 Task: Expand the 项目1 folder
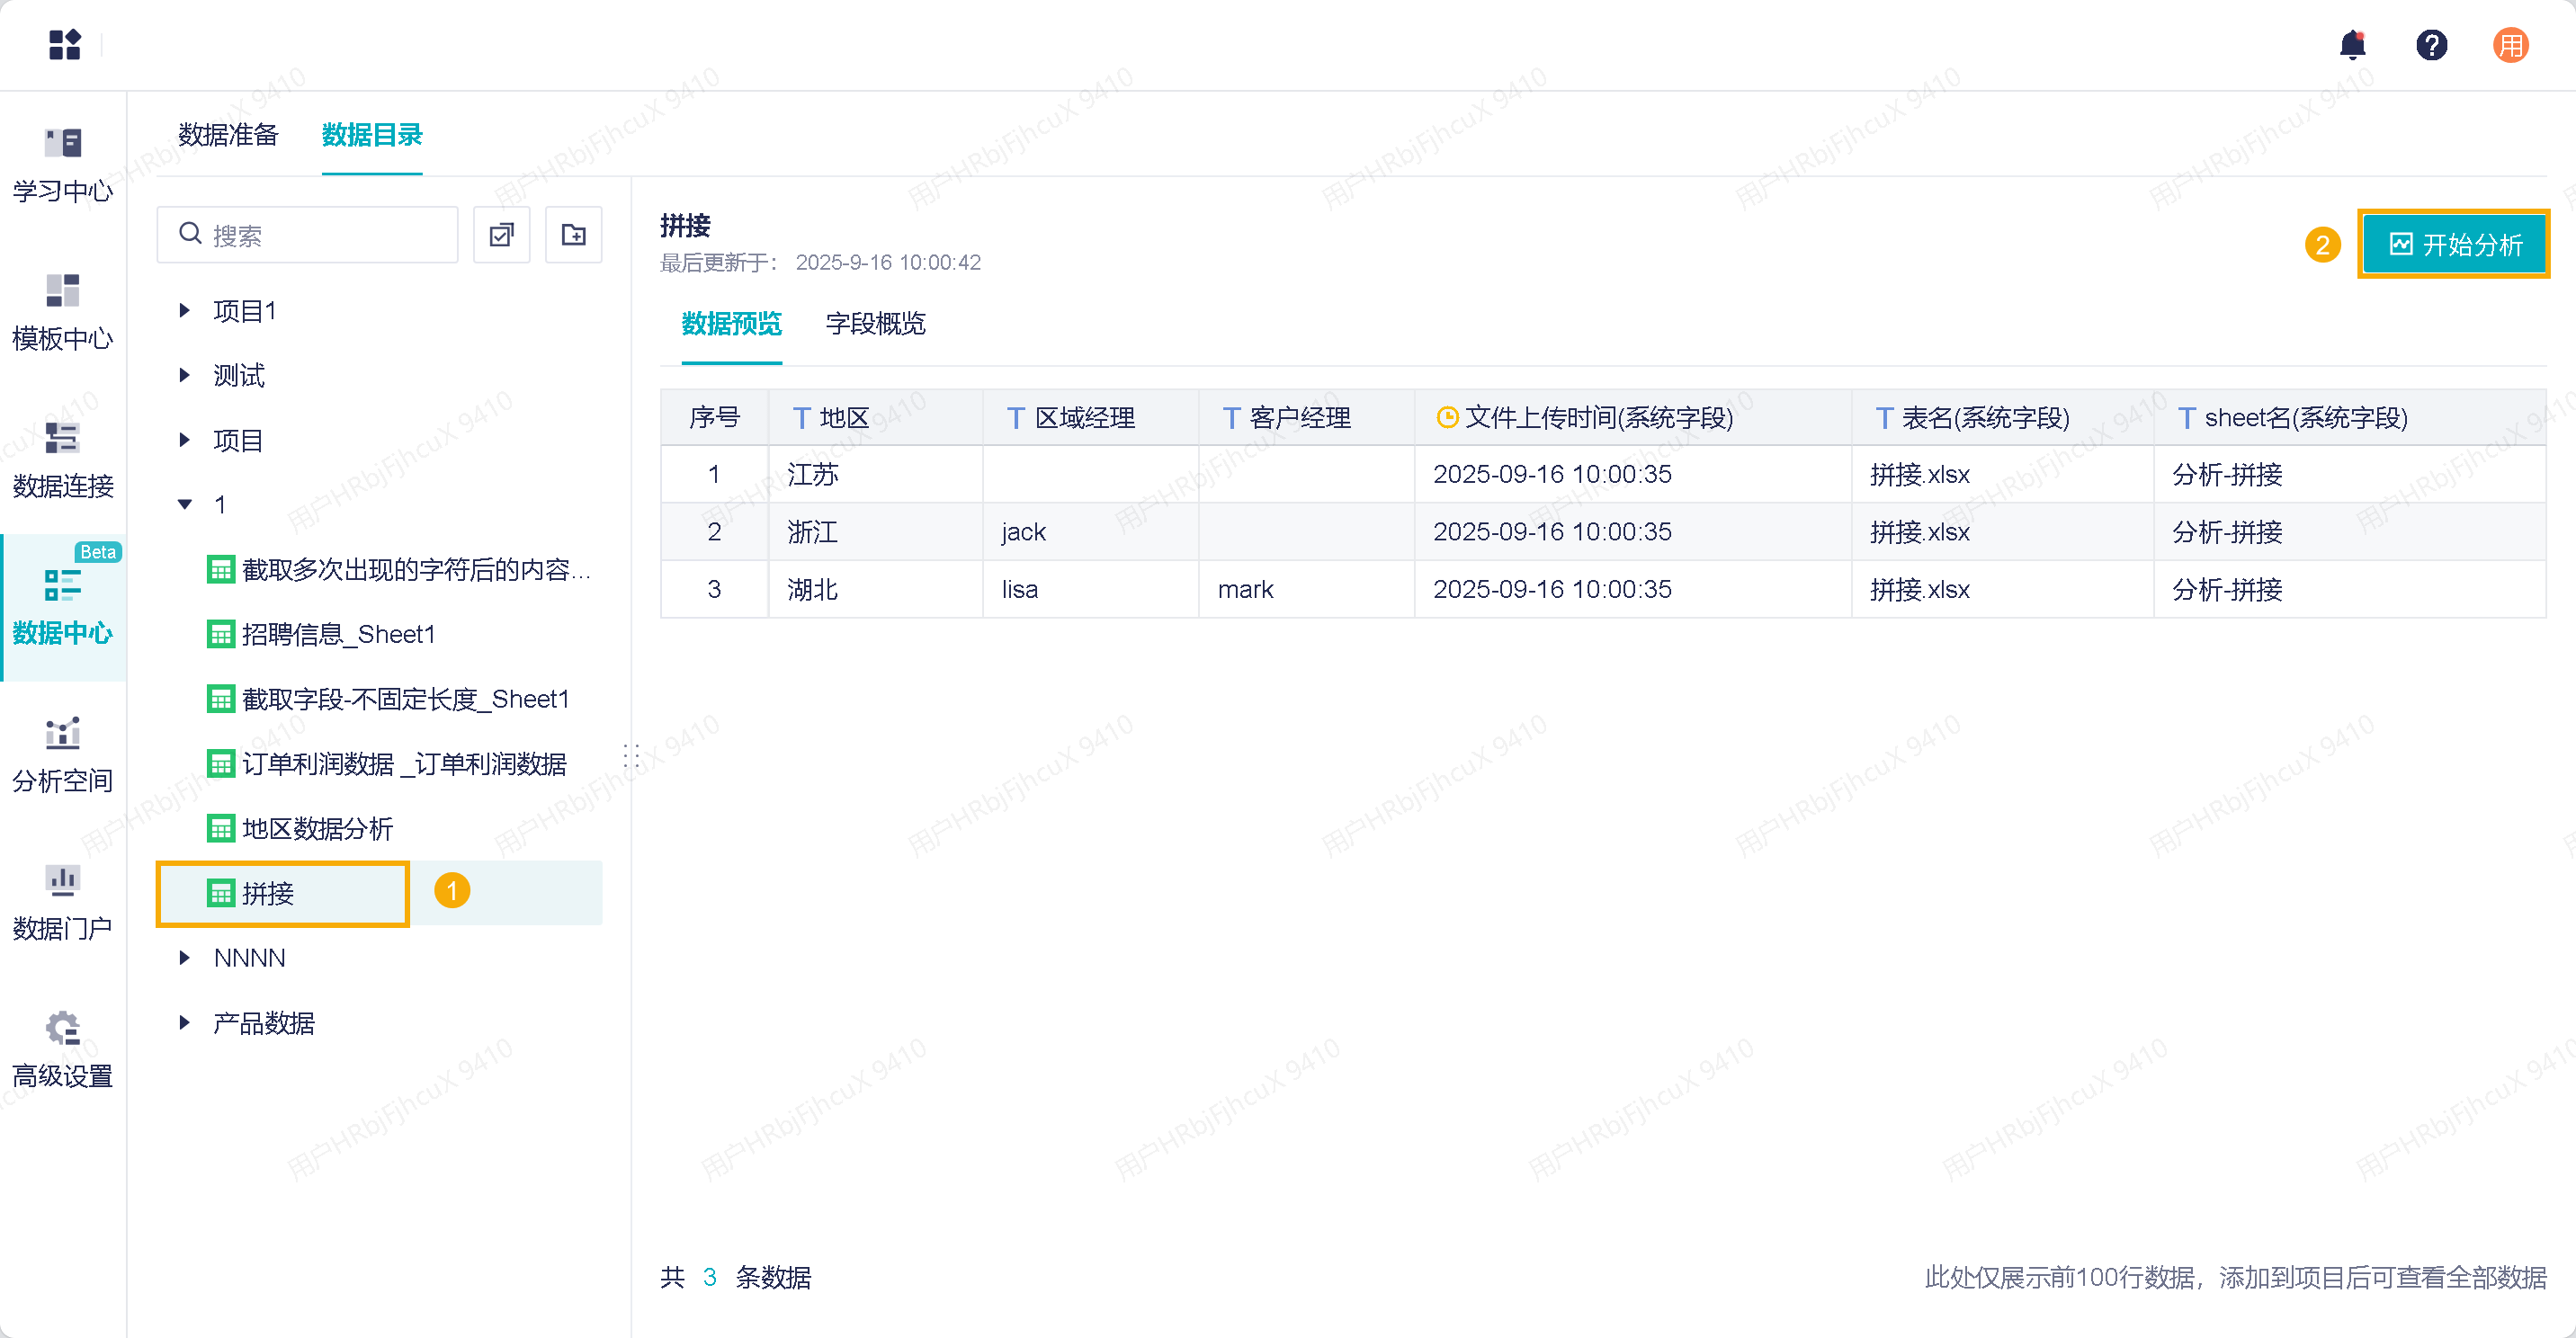(x=185, y=311)
